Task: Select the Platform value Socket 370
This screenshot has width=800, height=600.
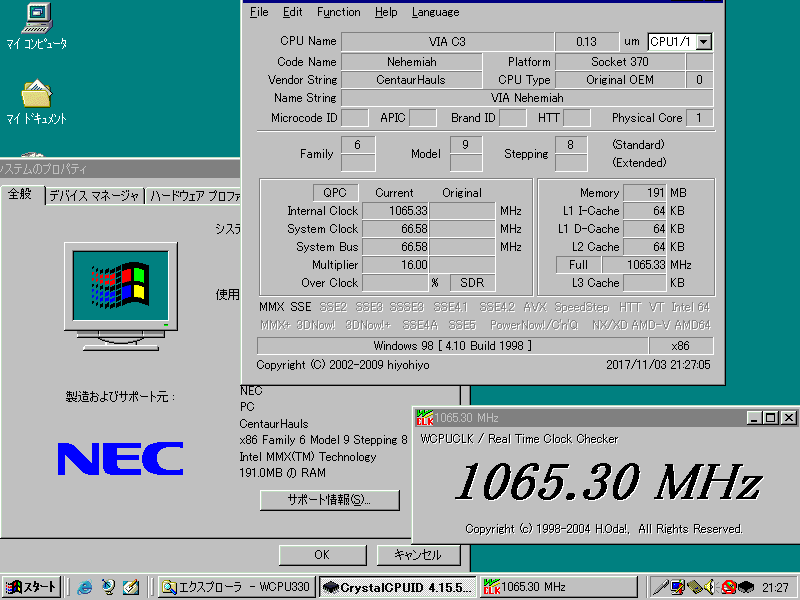Action: click(620, 62)
